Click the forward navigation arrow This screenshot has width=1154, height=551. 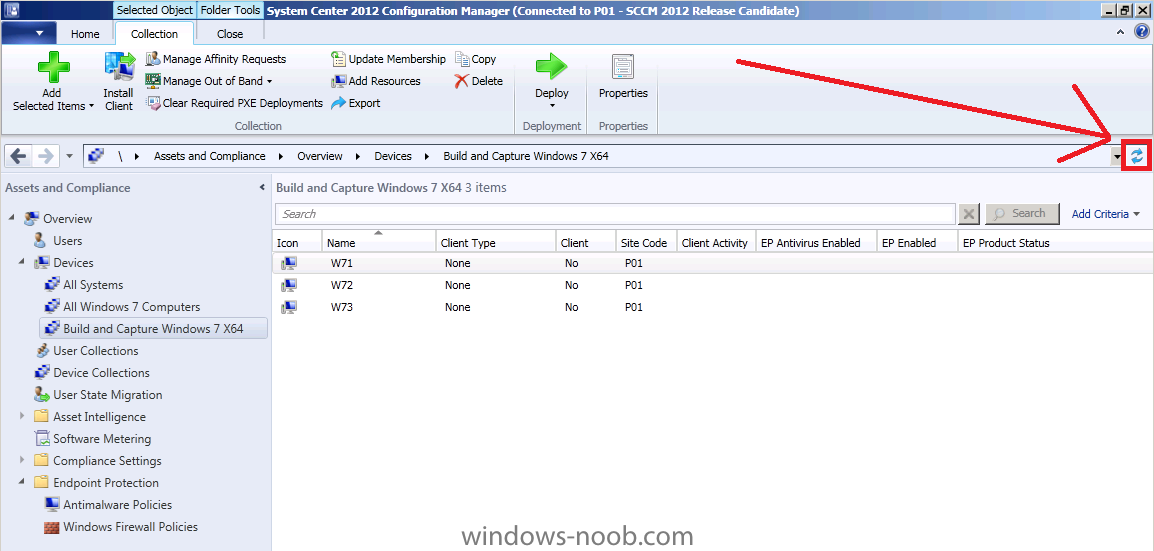coord(45,155)
